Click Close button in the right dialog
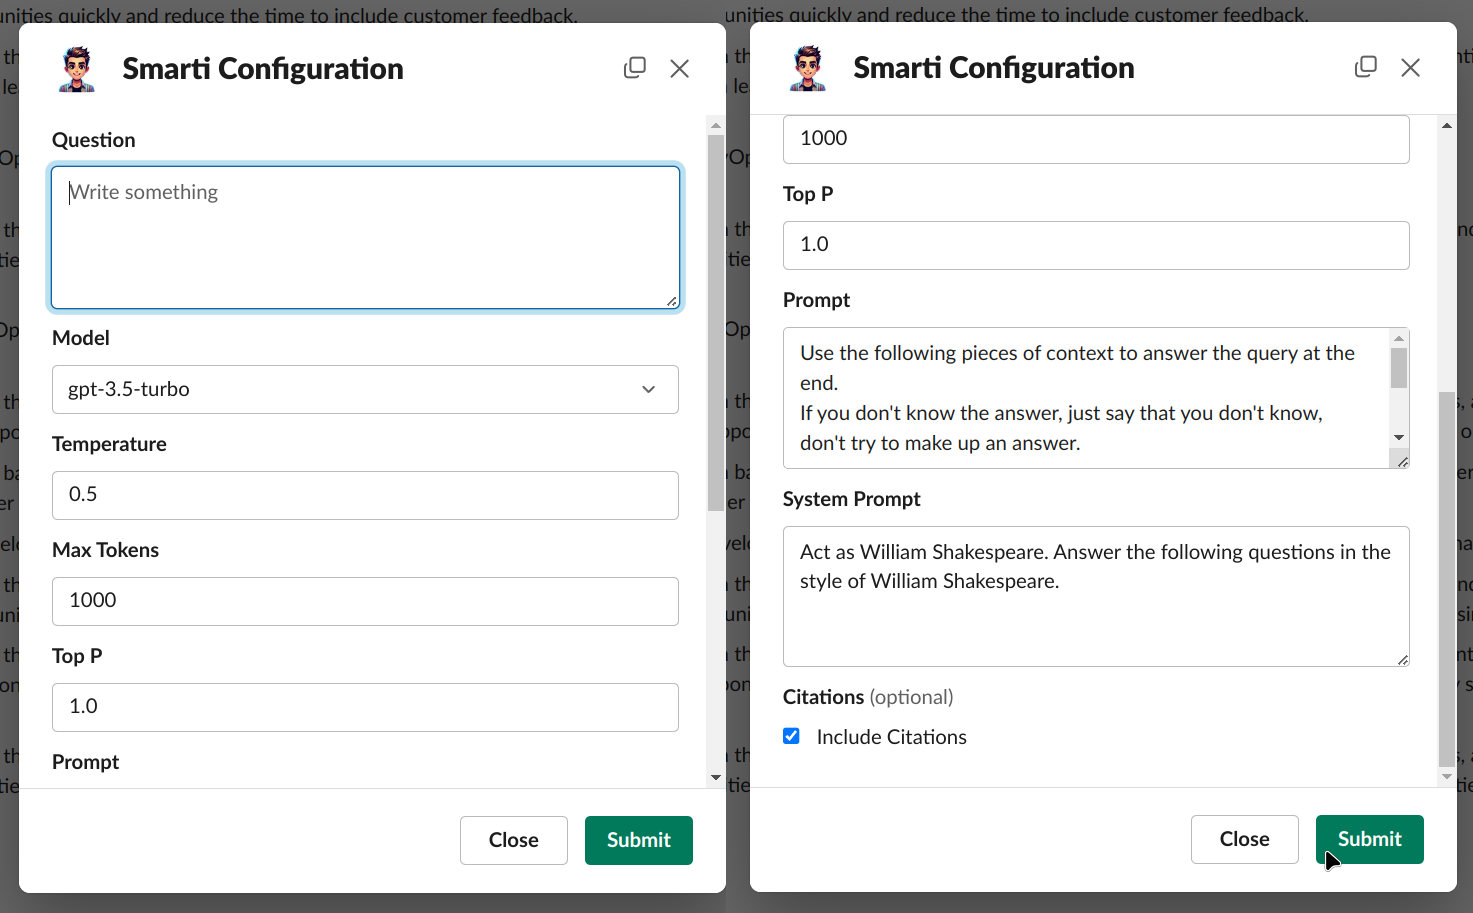This screenshot has width=1473, height=913. (x=1244, y=839)
